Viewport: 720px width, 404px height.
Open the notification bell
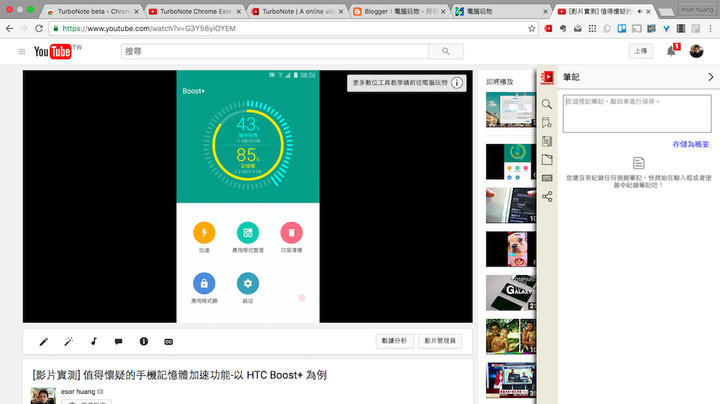coord(671,51)
